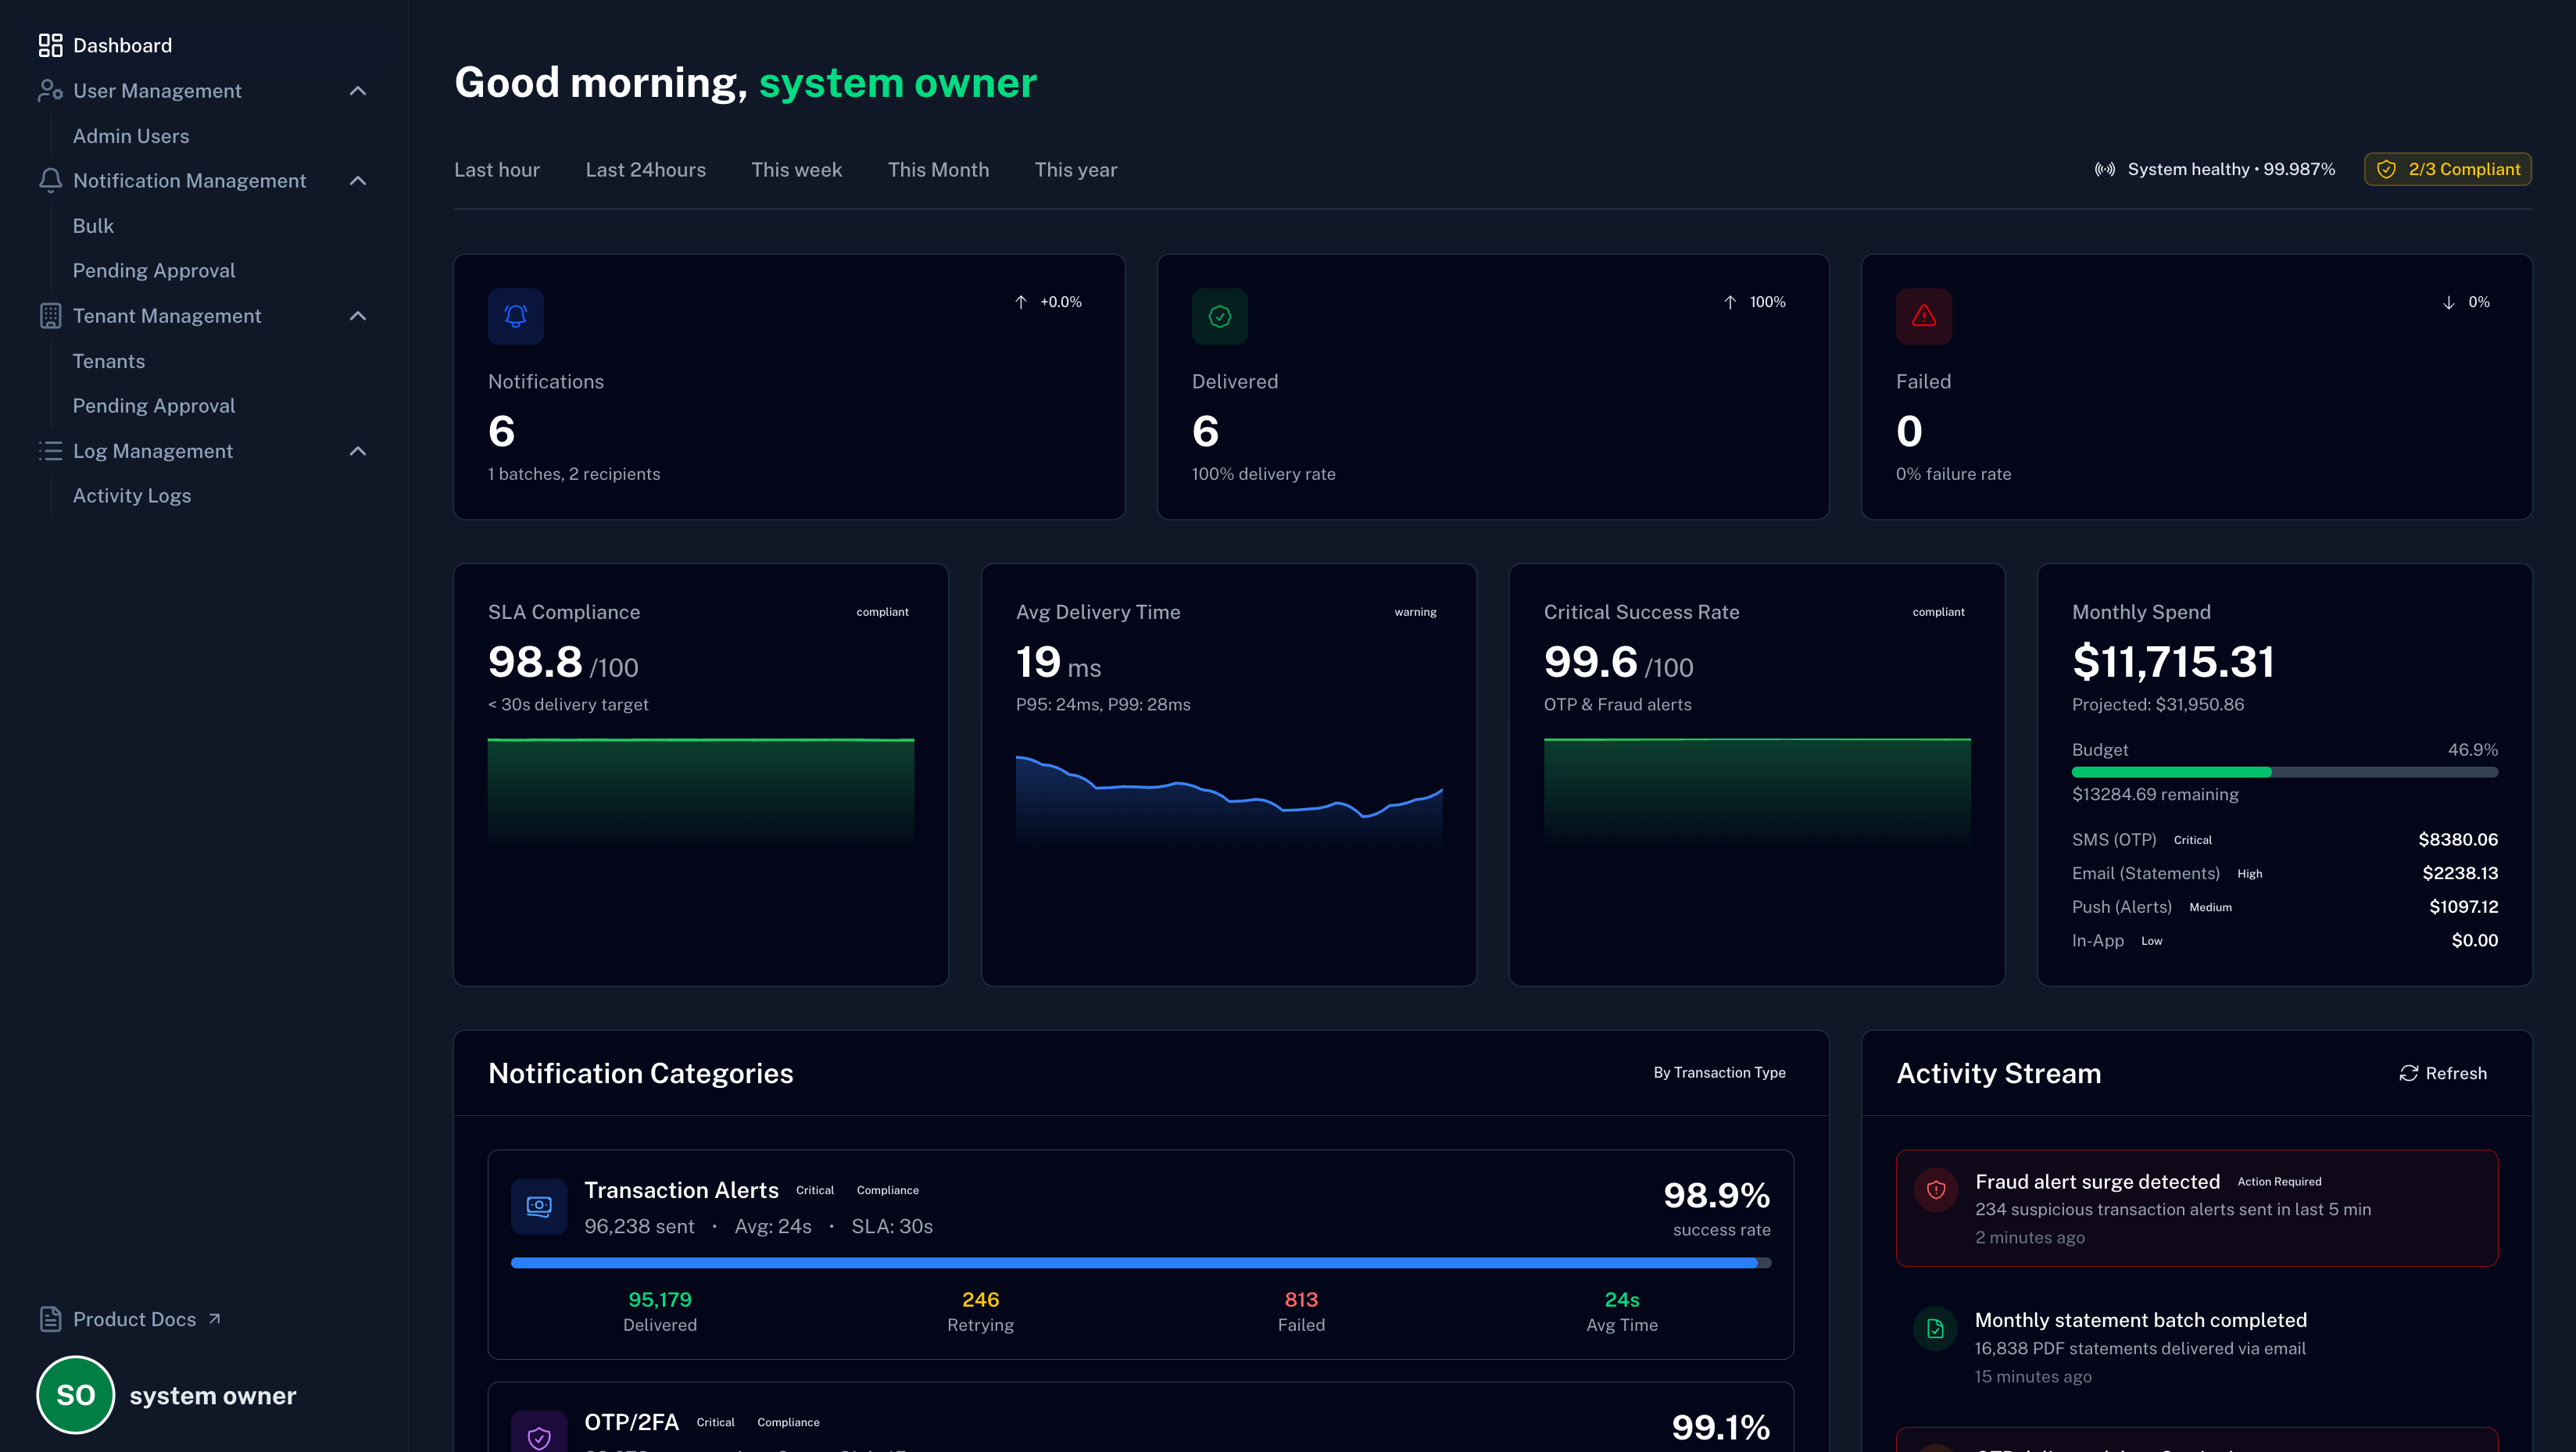Click the Notification Management bell icon
The width and height of the screenshot is (2576, 1452).
(51, 180)
